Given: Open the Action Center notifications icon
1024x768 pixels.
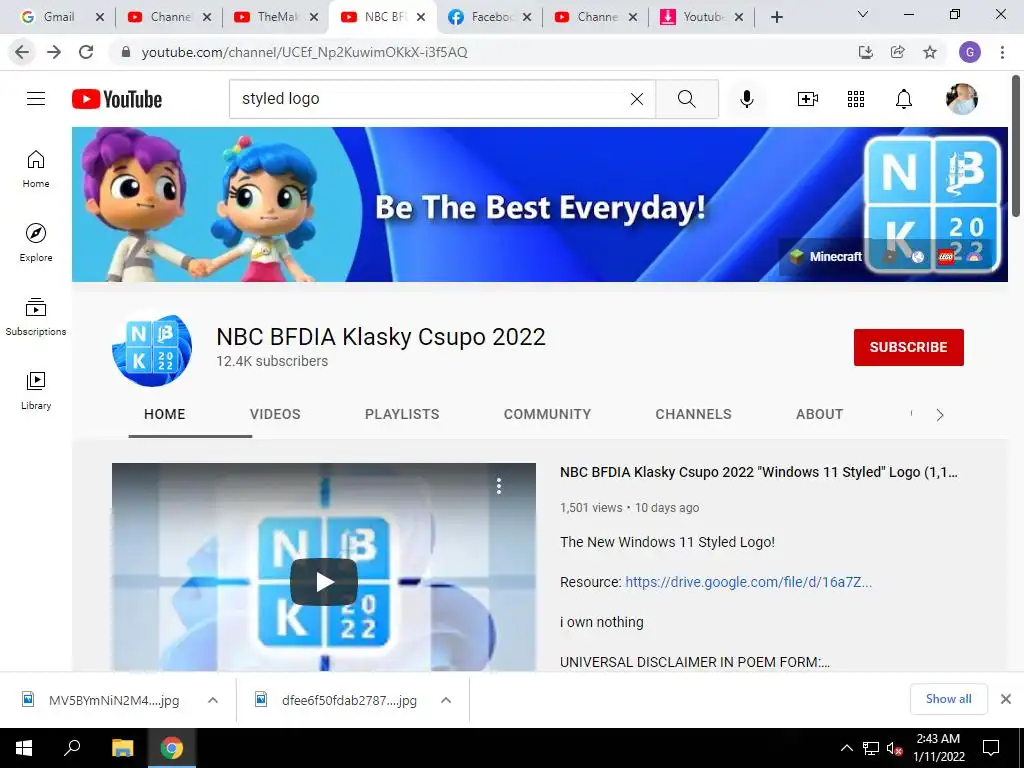Looking at the screenshot, I should 991,748.
